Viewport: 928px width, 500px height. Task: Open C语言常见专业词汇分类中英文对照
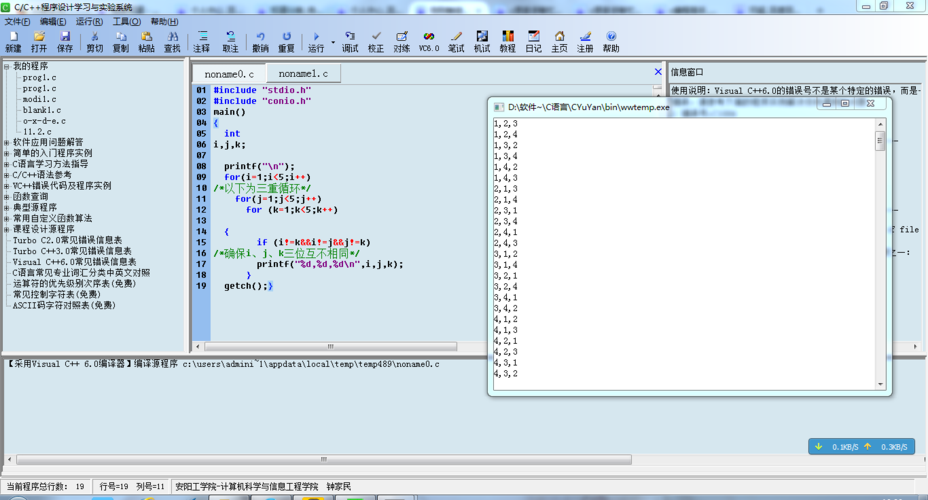click(81, 273)
